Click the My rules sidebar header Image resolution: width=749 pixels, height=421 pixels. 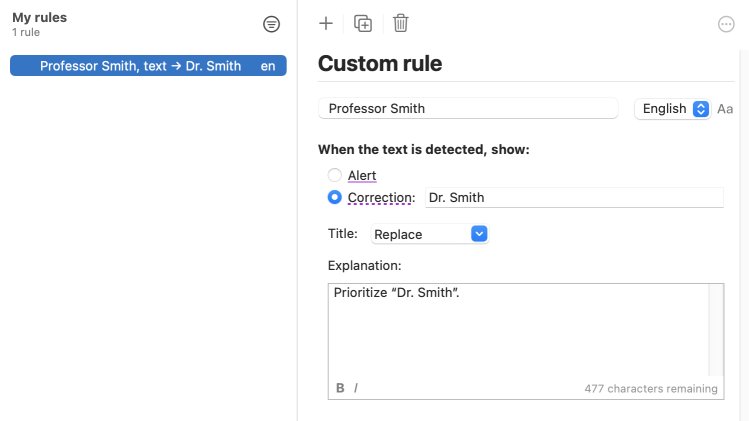point(39,17)
